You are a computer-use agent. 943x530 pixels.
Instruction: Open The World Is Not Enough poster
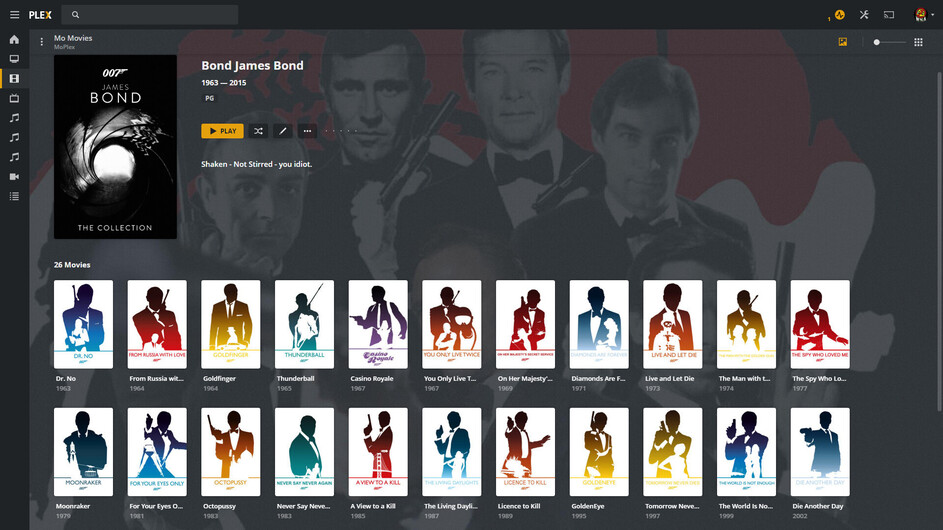(746, 452)
